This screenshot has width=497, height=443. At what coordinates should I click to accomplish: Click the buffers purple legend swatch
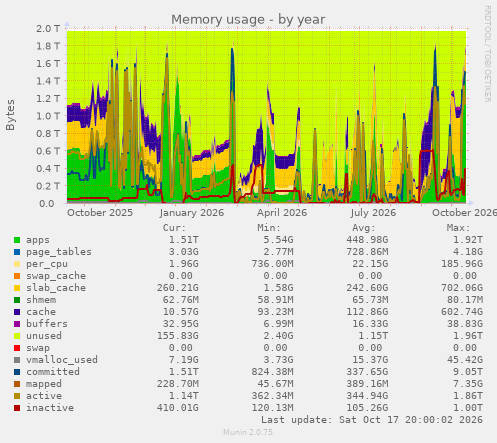pyautogui.click(x=17, y=324)
